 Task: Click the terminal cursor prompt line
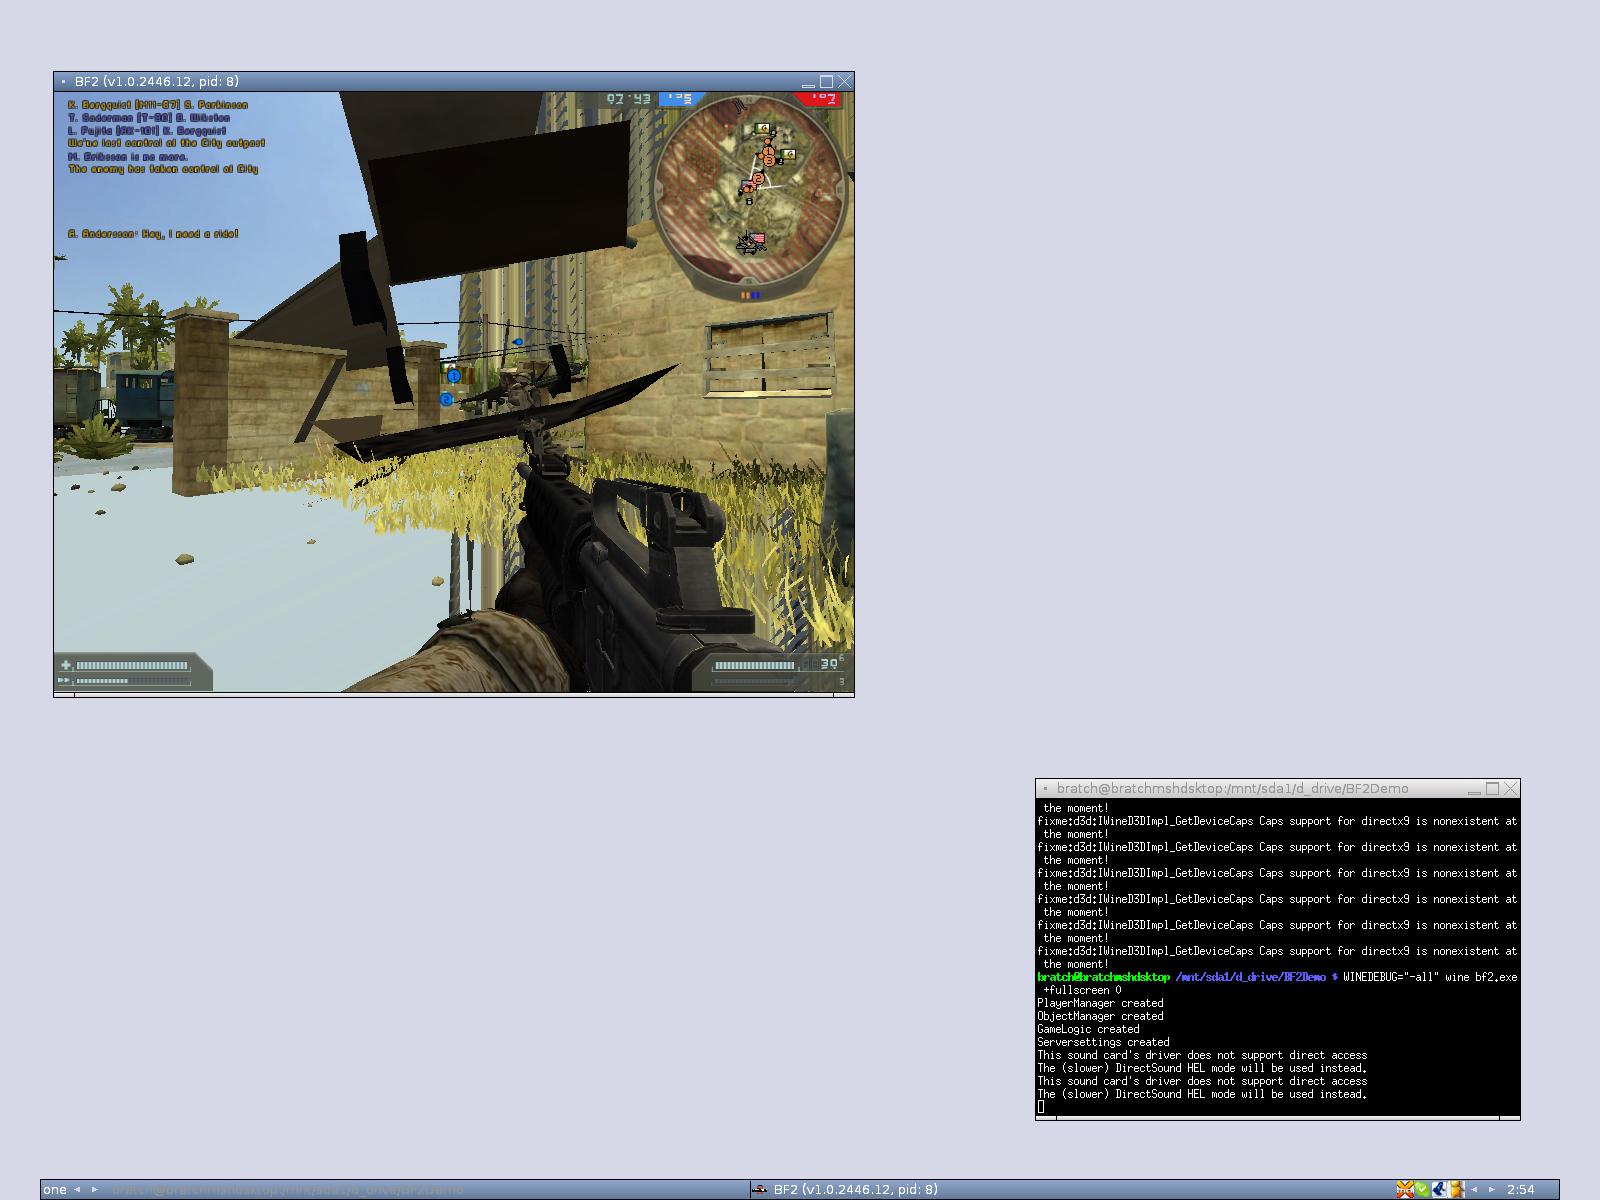[1041, 1106]
